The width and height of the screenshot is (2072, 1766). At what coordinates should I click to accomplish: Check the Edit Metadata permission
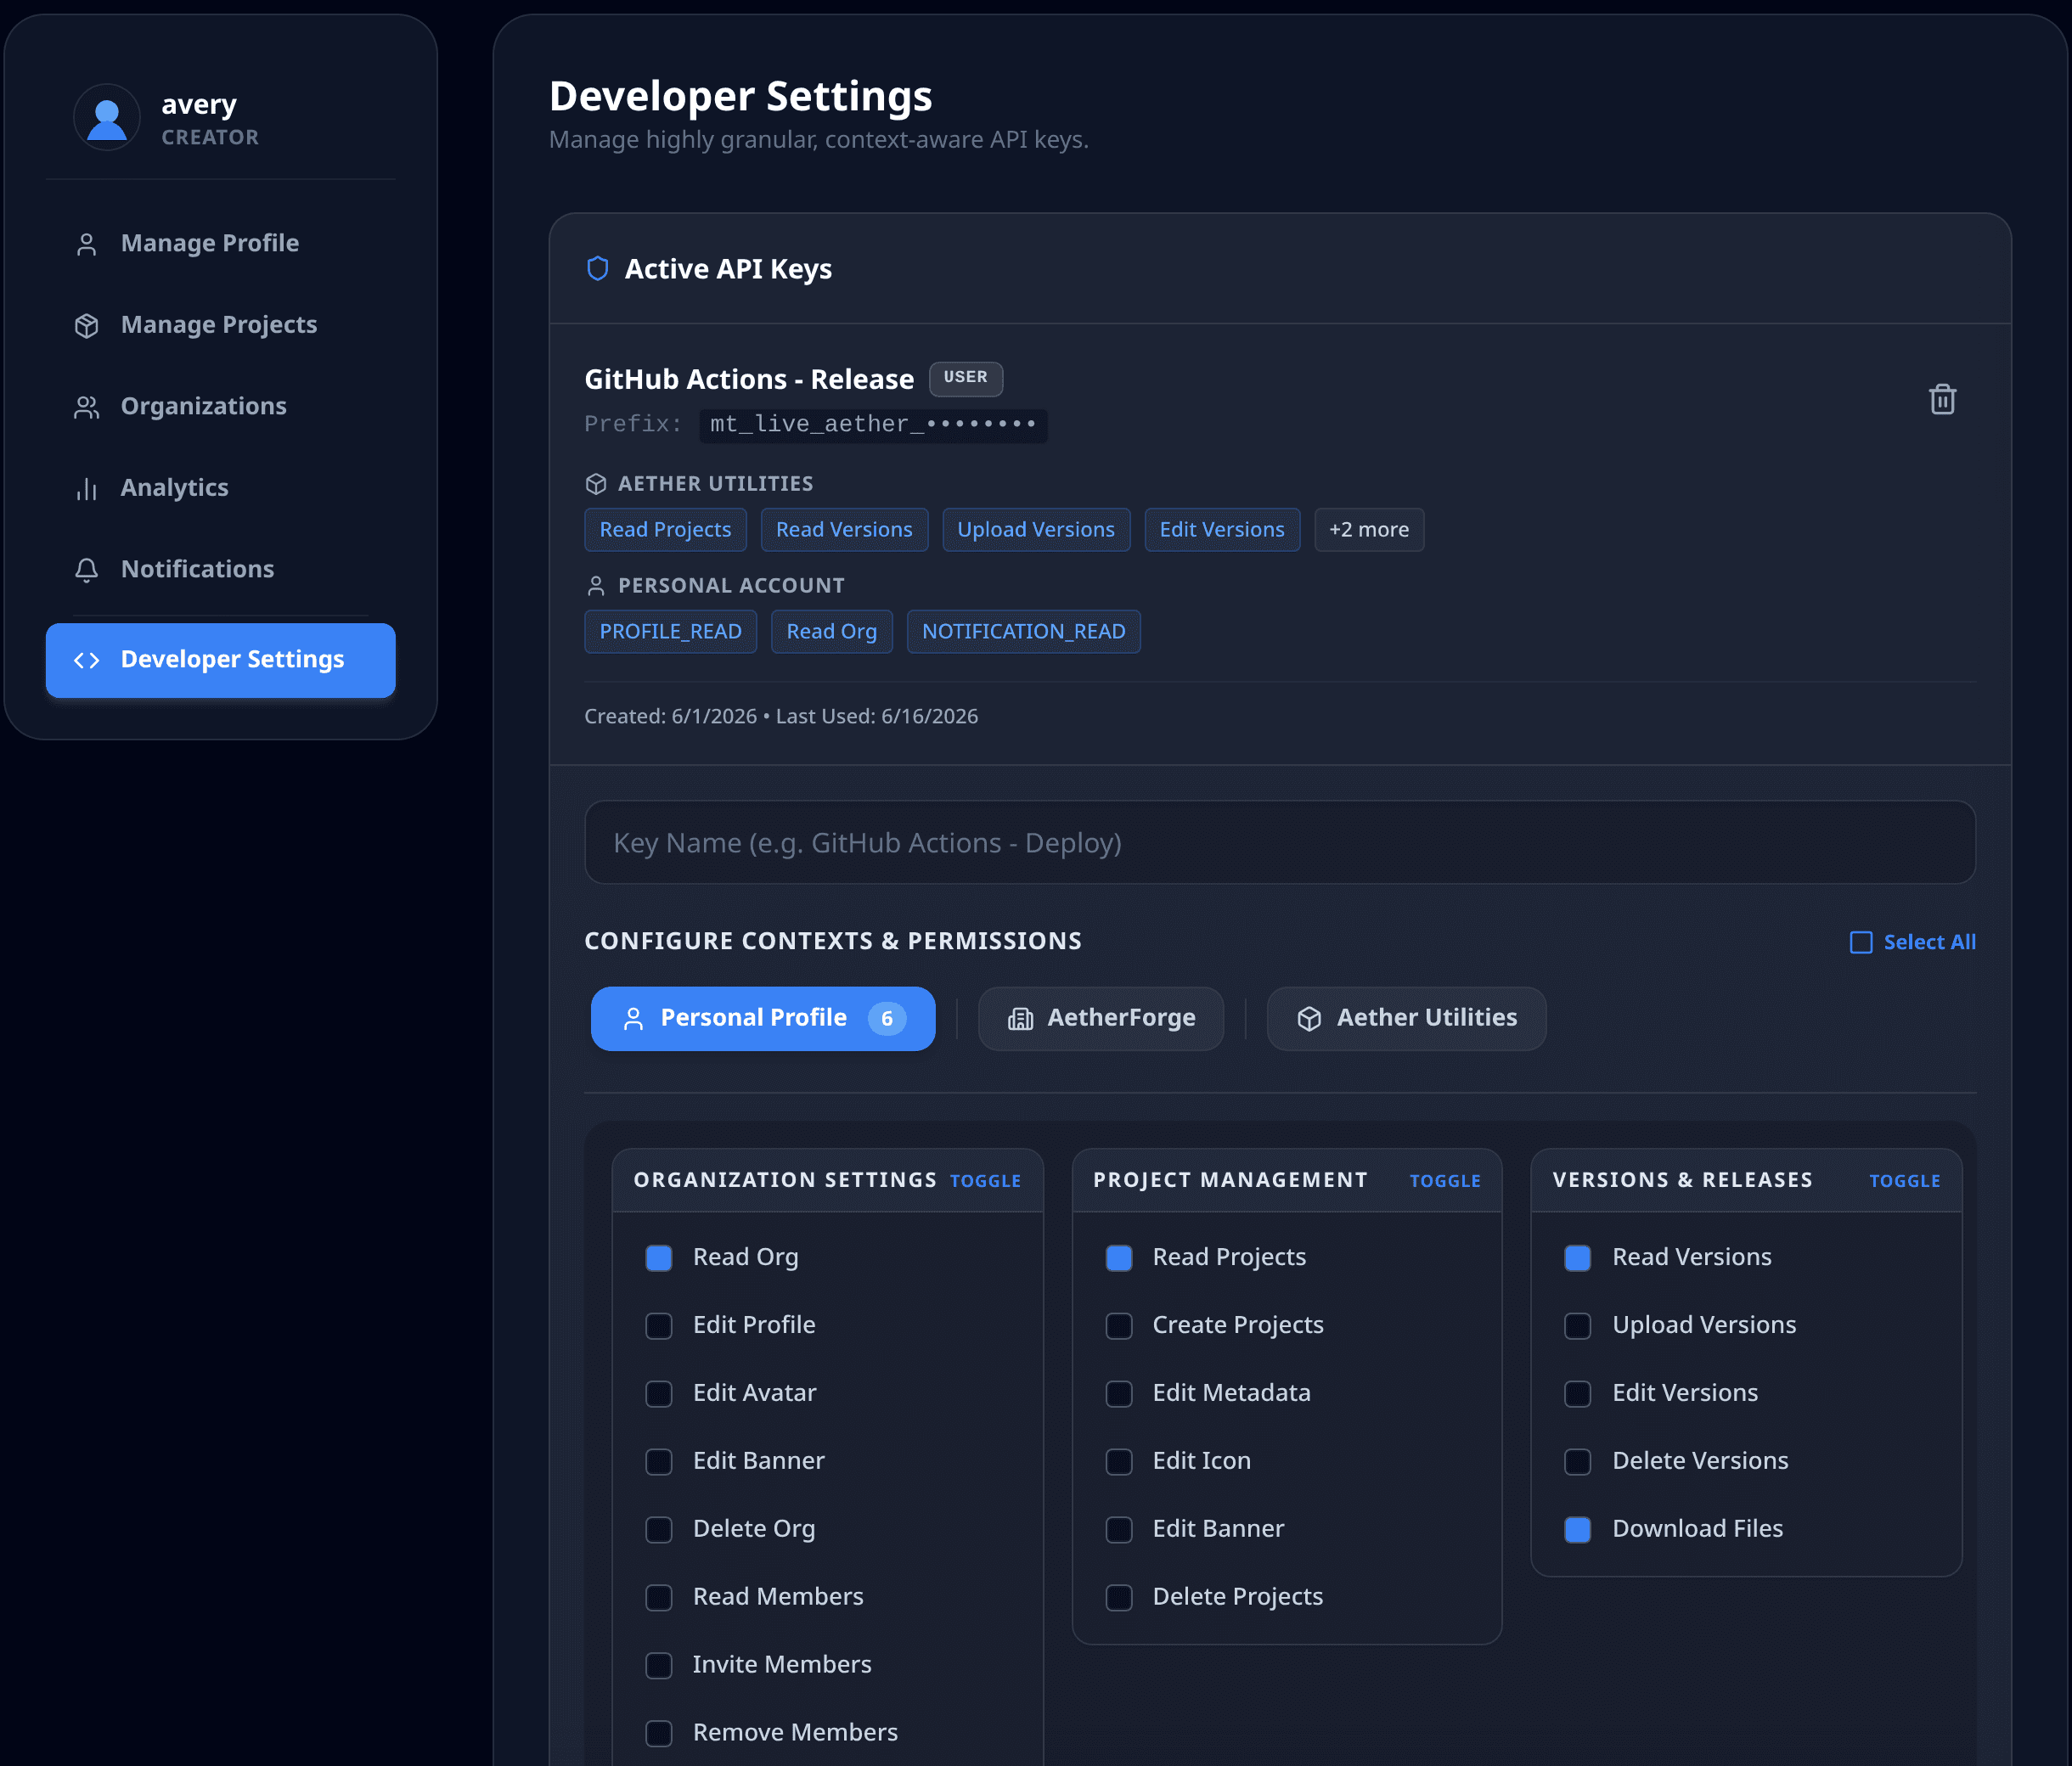click(x=1119, y=1393)
